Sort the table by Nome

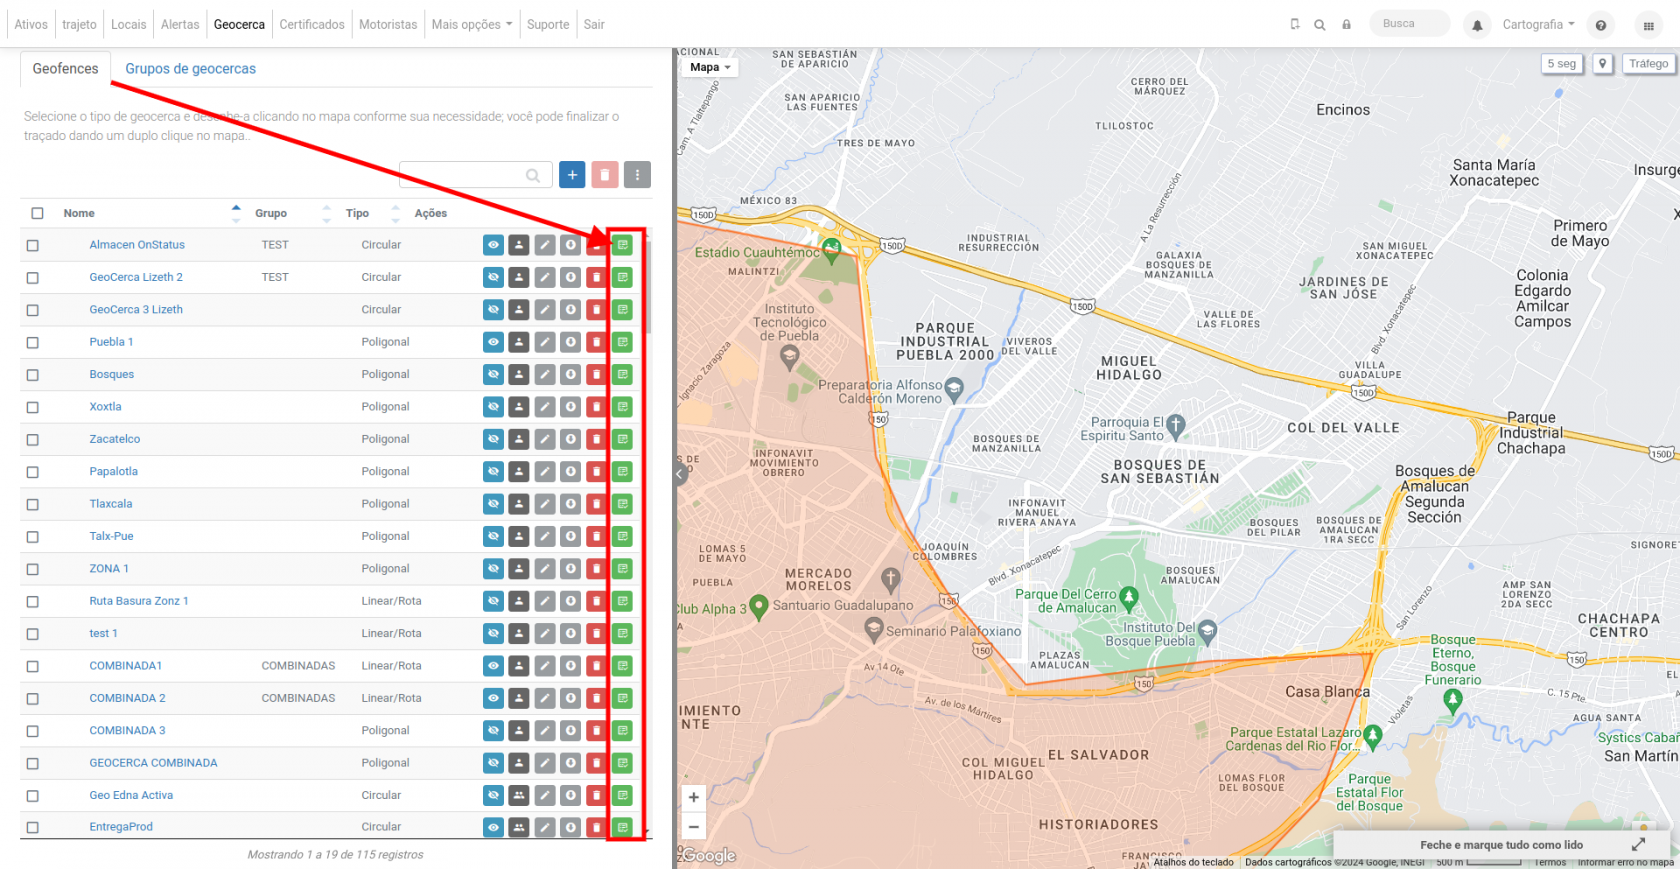tap(237, 213)
